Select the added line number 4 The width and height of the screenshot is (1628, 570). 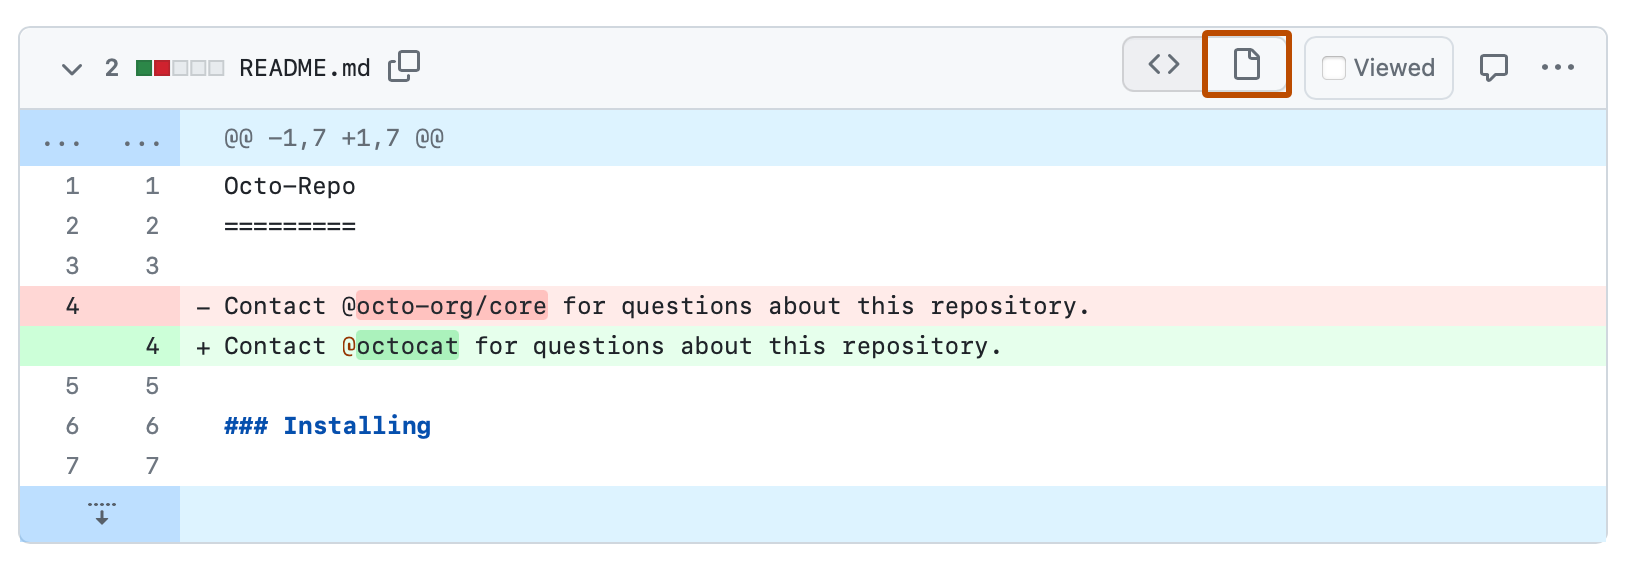click(152, 346)
